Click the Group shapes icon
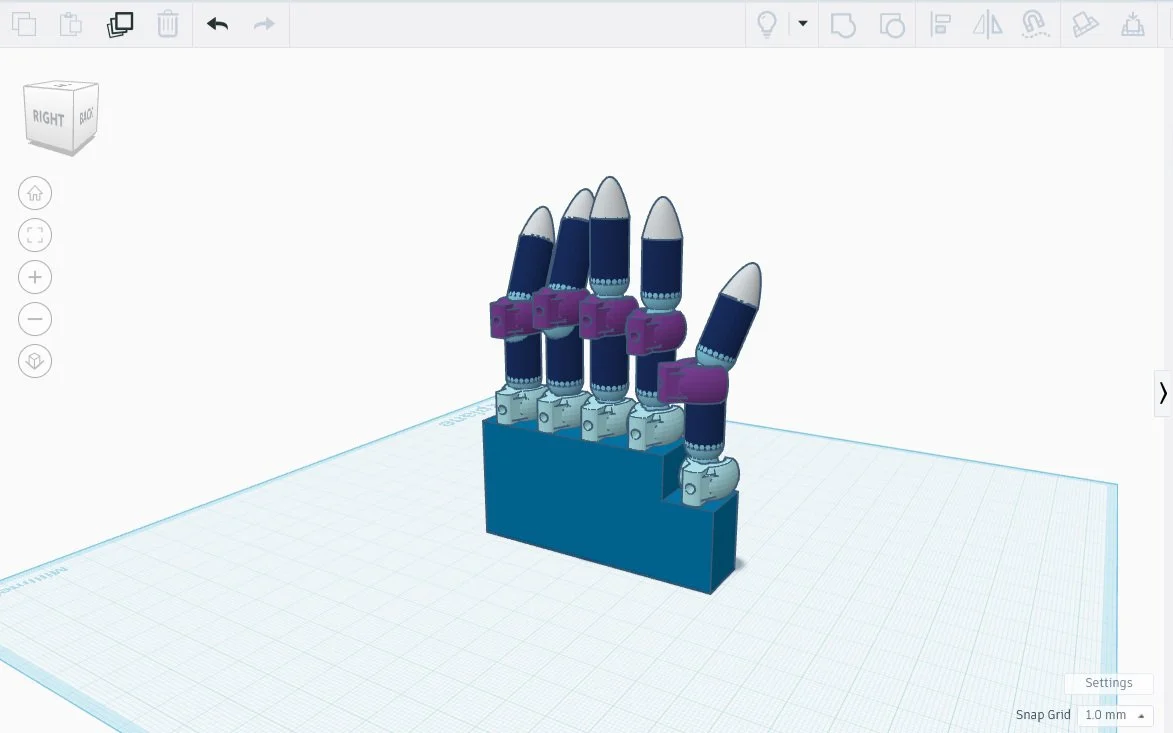Screen dimensions: 1173x733 843,25
